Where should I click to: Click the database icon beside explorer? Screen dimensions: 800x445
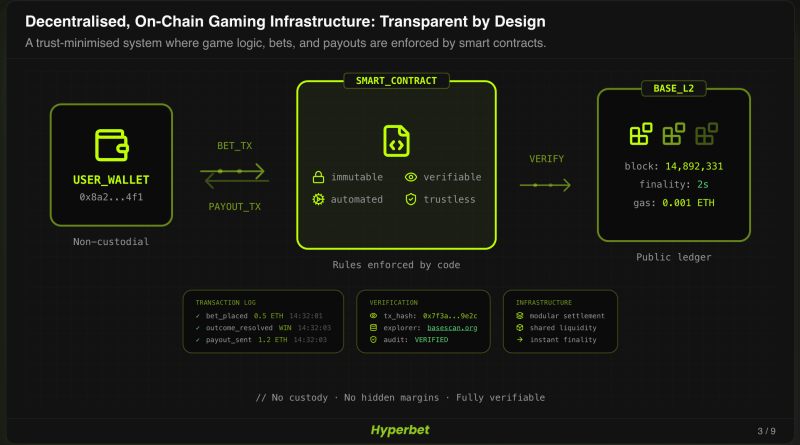[x=374, y=327]
